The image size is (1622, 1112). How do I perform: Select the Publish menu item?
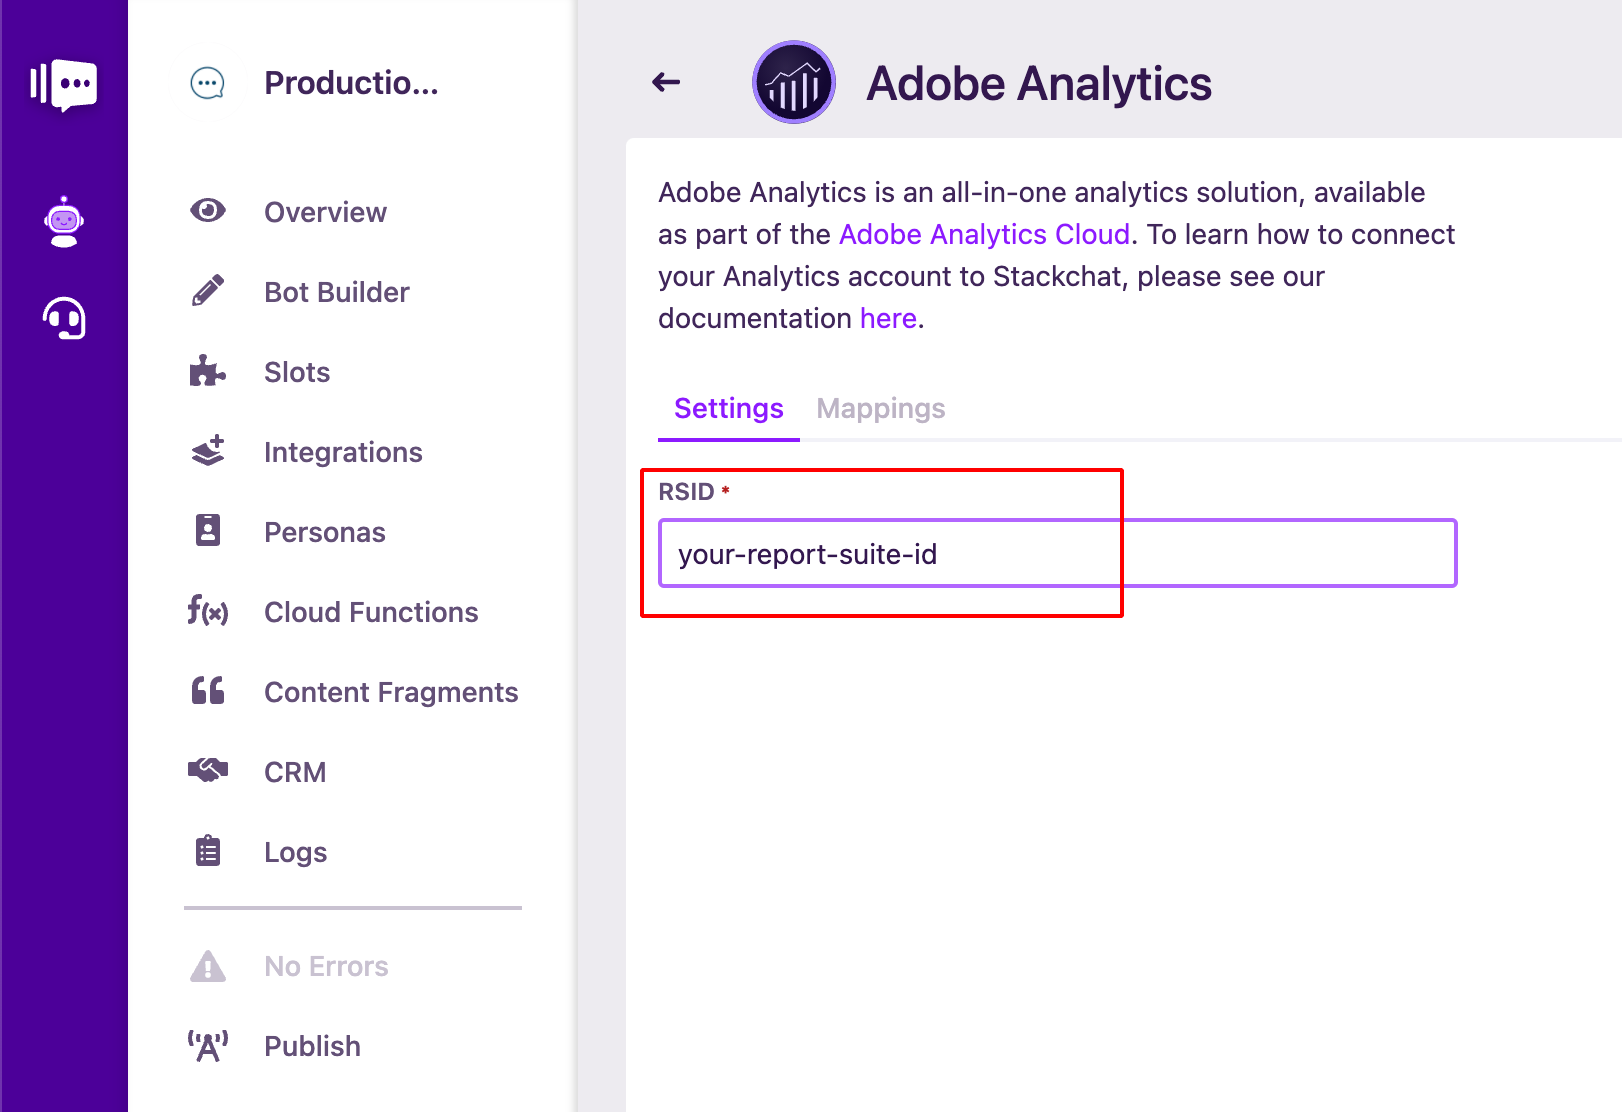pos(312,1046)
